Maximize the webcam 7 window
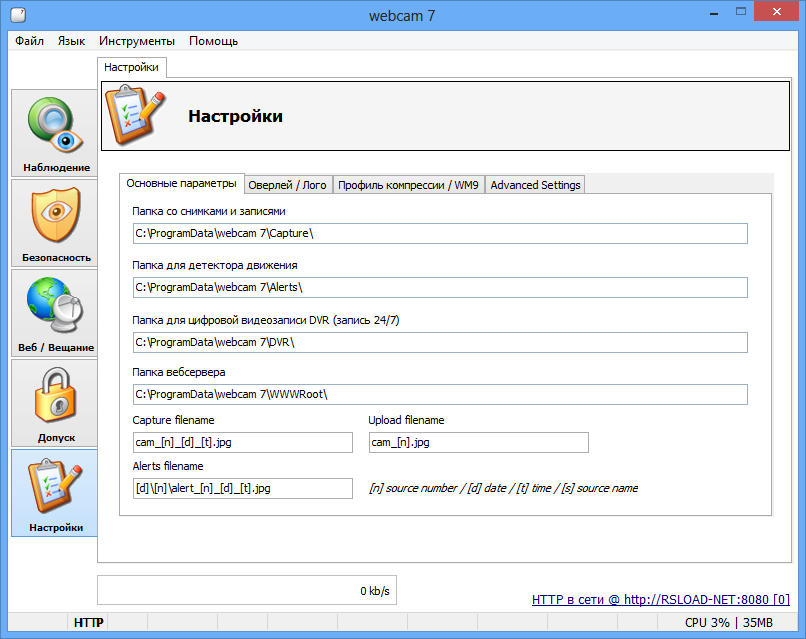The height and width of the screenshot is (639, 806). click(741, 11)
